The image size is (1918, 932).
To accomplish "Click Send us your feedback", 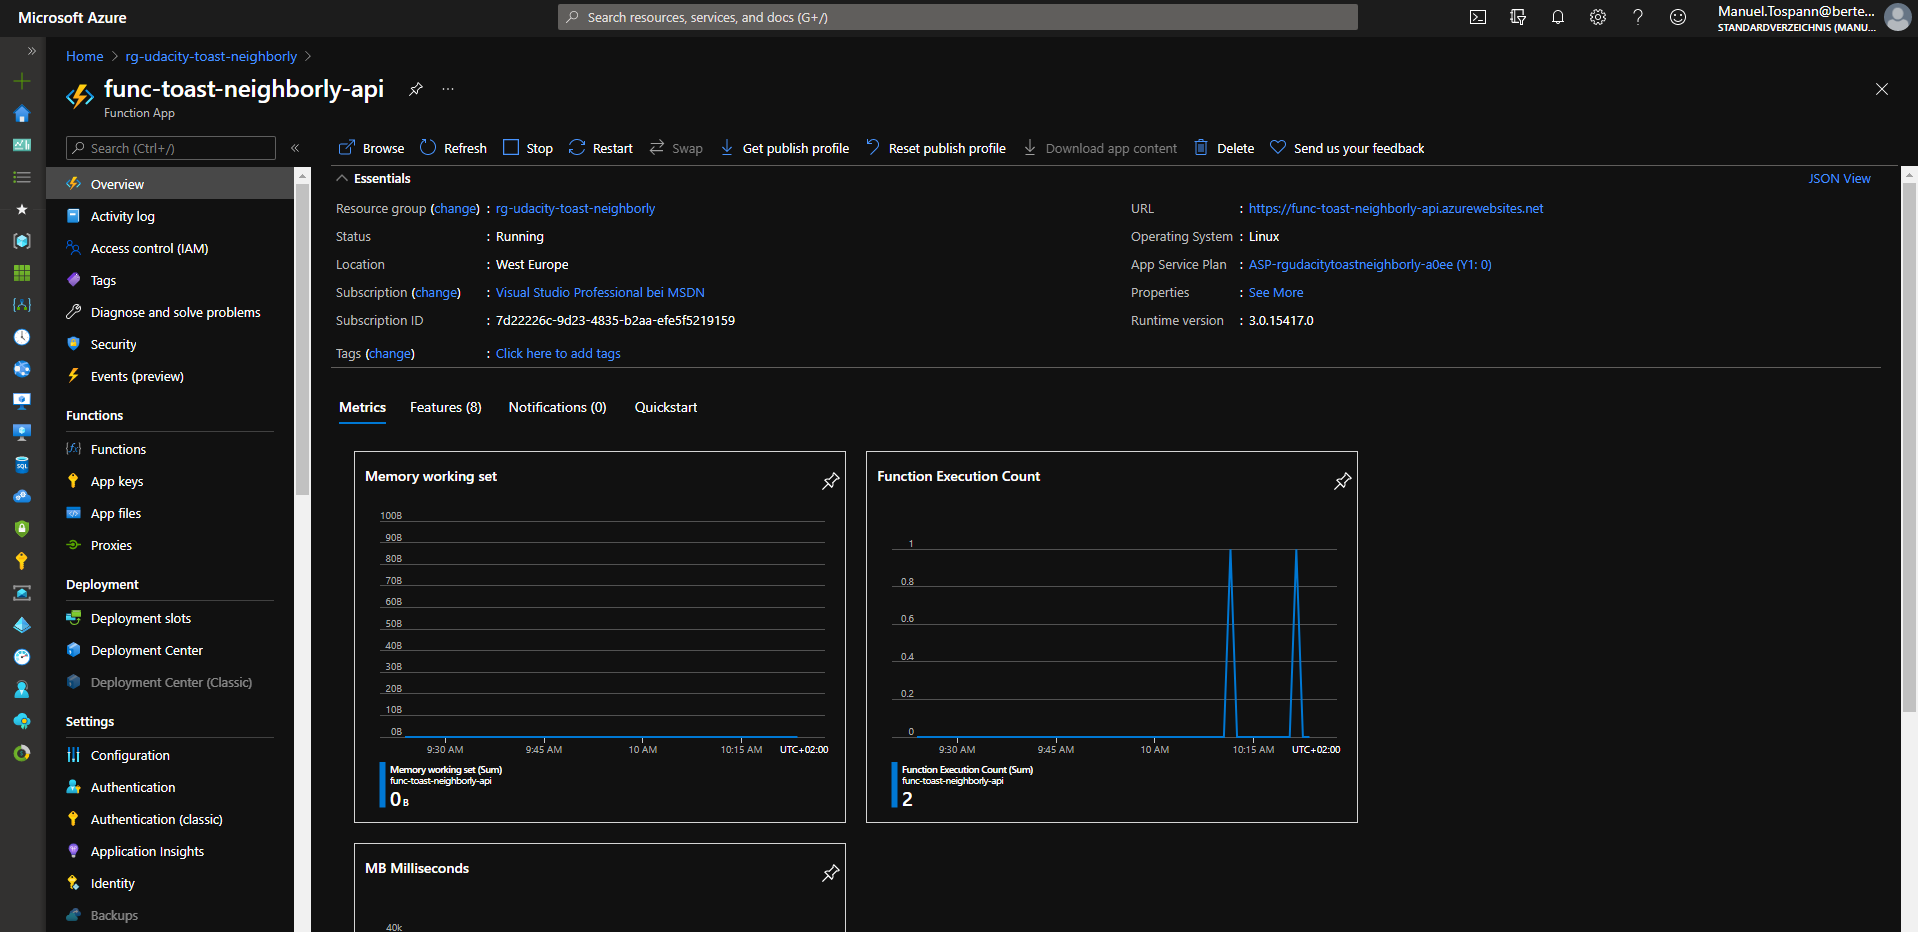I will pyautogui.click(x=1347, y=148).
